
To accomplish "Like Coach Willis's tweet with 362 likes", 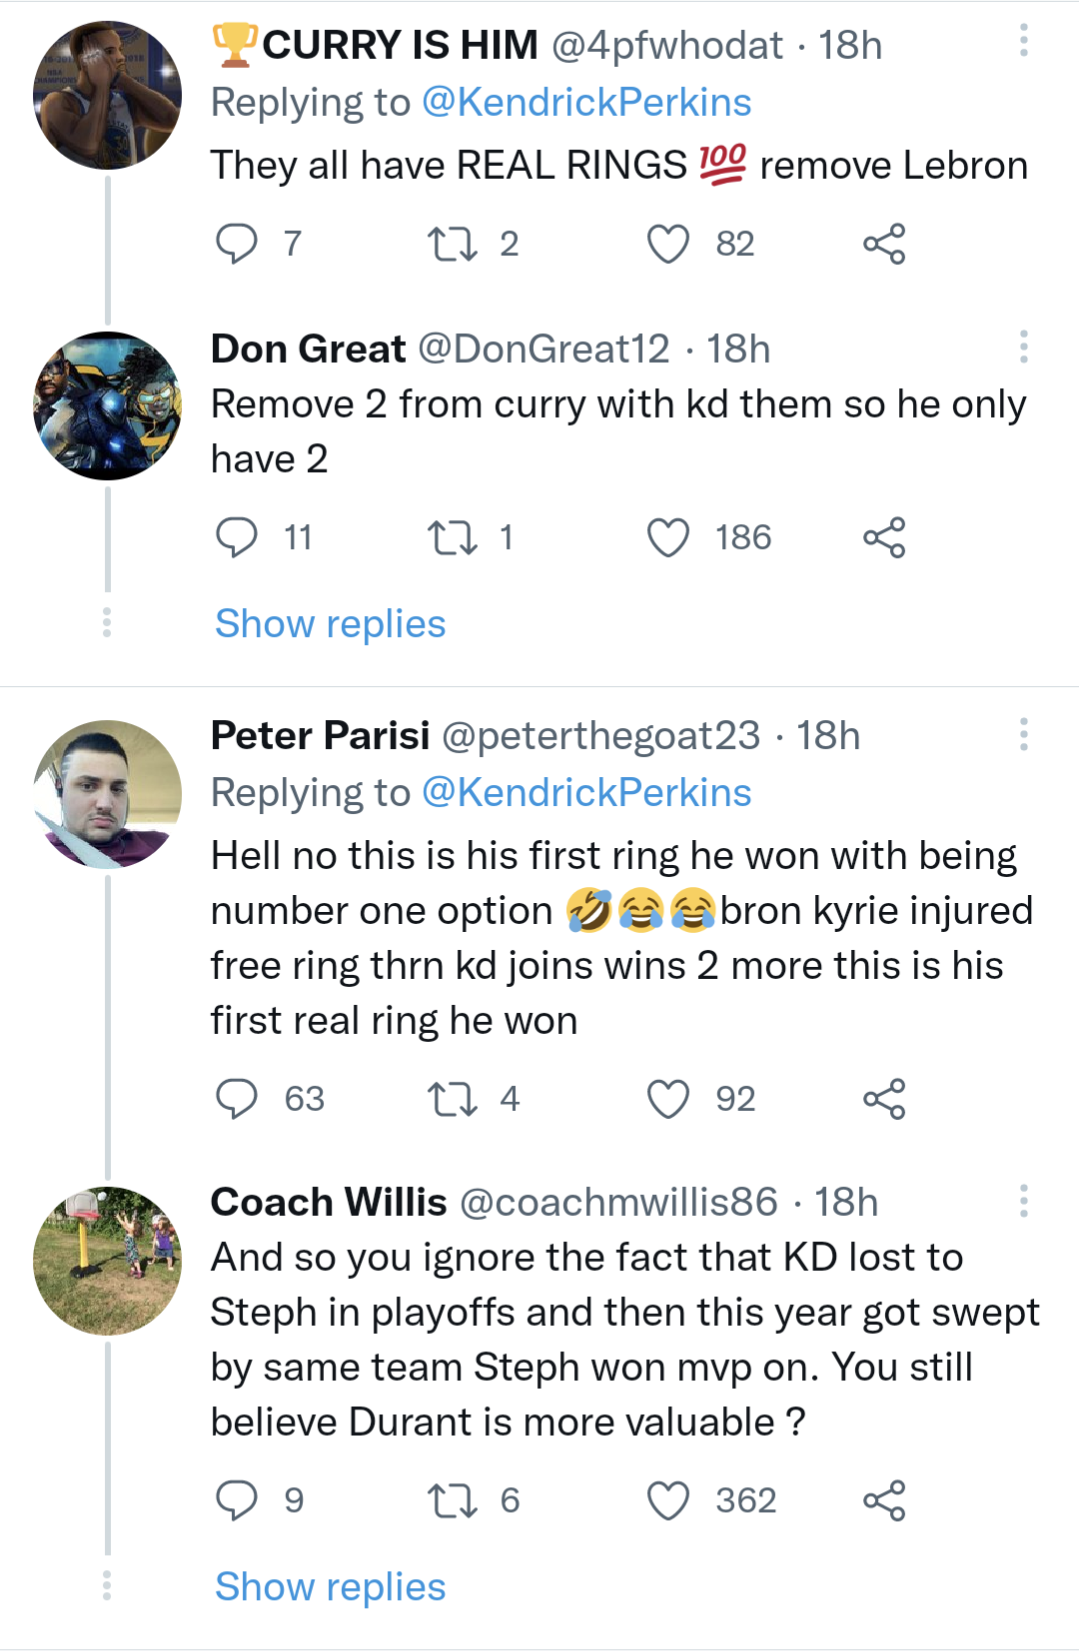I will click(x=668, y=1501).
